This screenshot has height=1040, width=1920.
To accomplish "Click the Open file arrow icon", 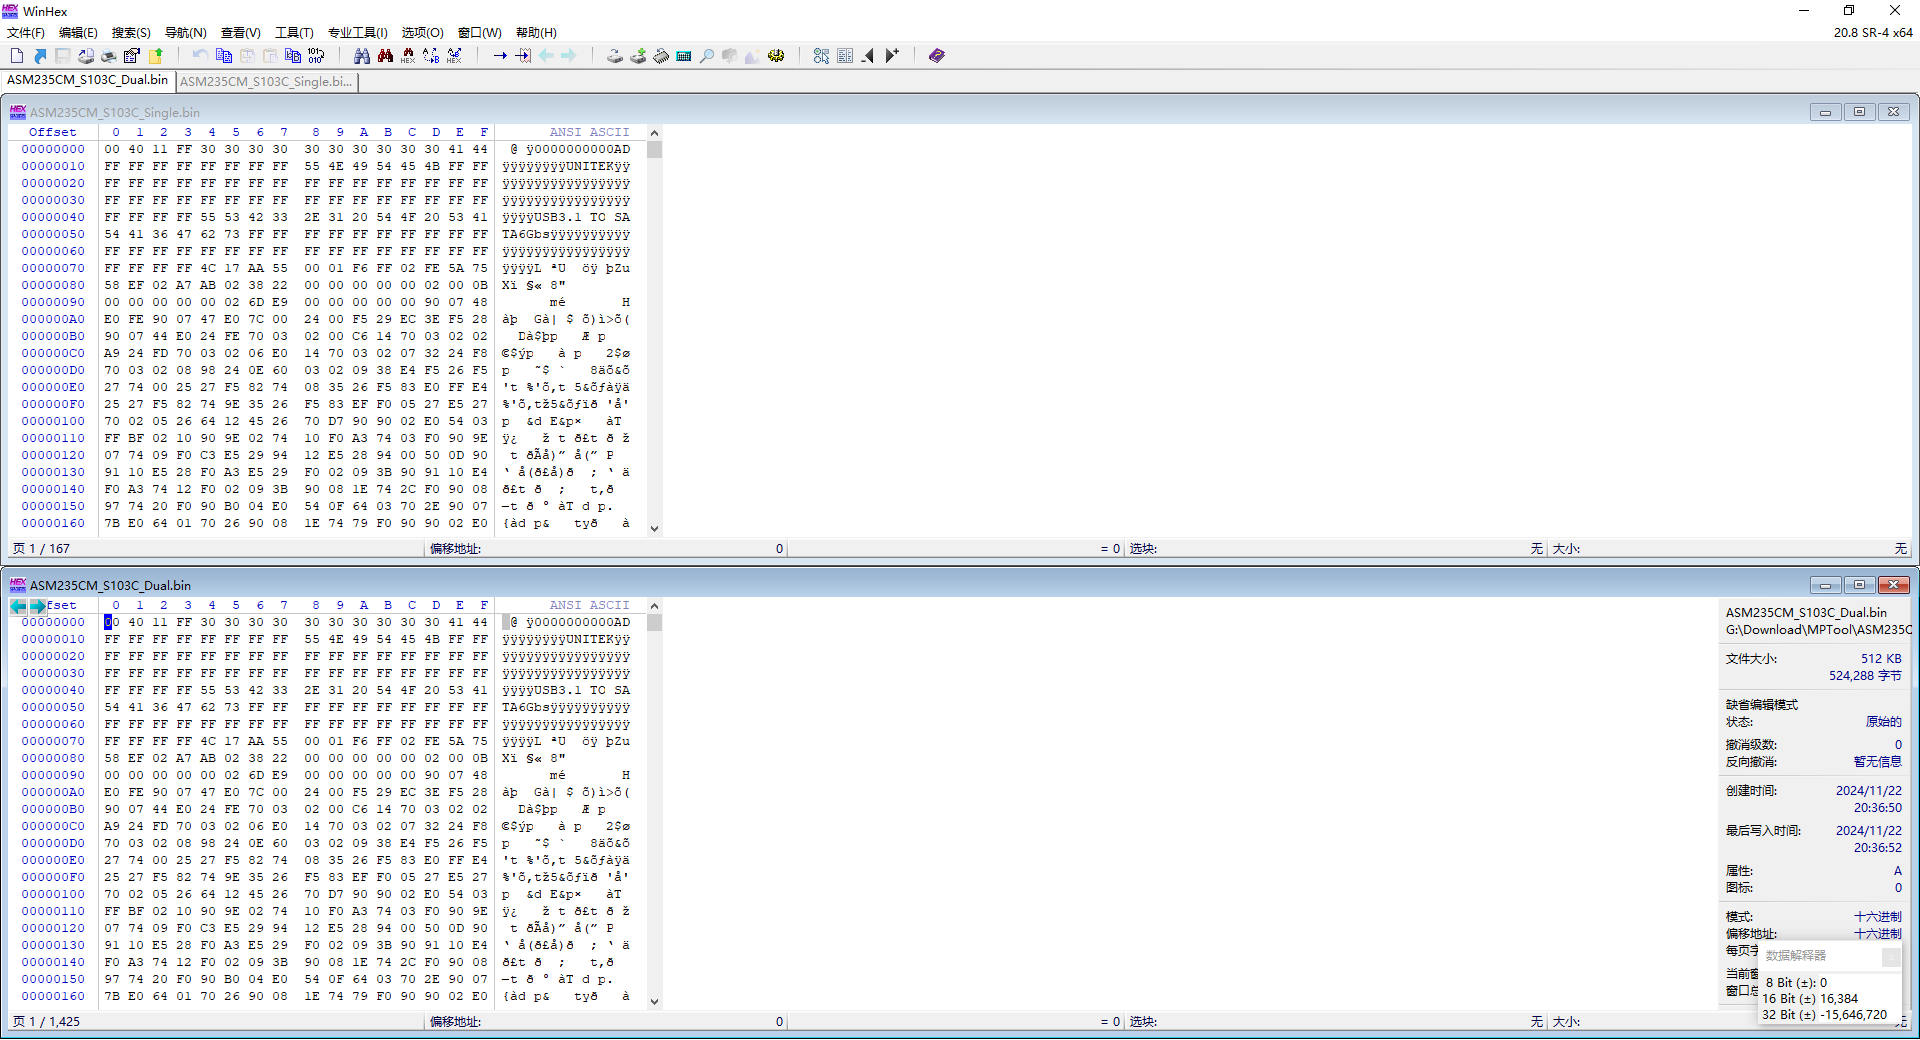I will click(x=40, y=56).
